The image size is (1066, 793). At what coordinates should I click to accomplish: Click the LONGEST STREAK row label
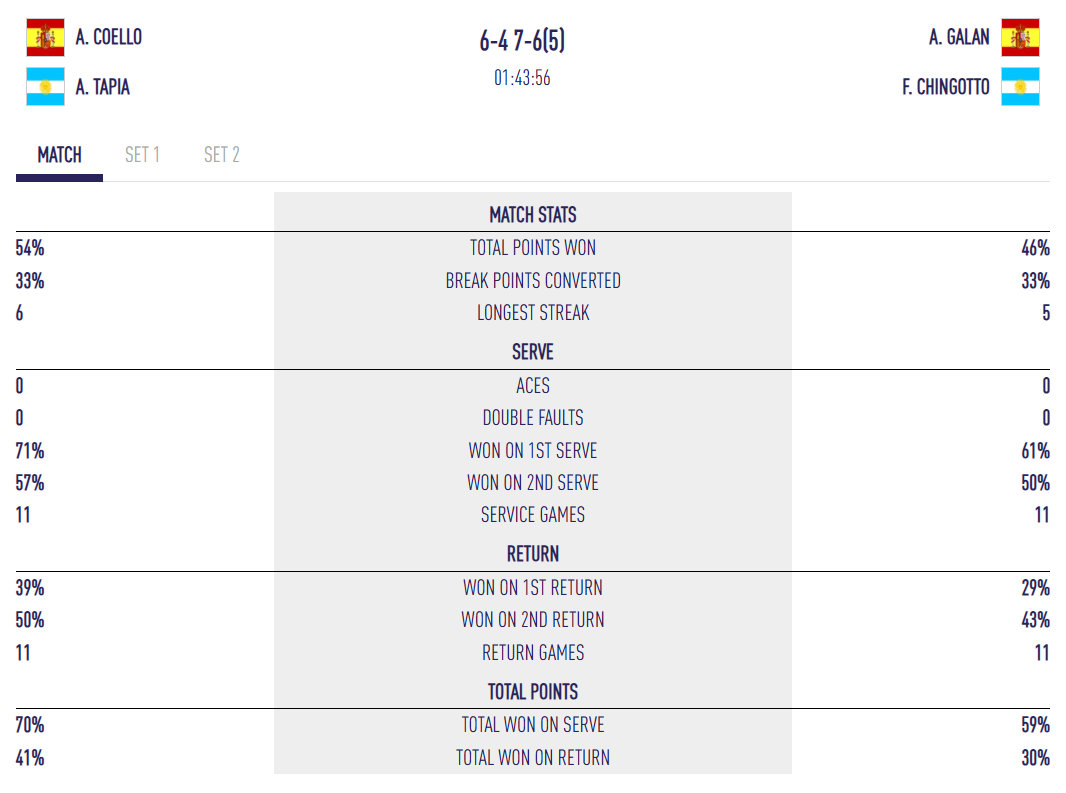533,313
